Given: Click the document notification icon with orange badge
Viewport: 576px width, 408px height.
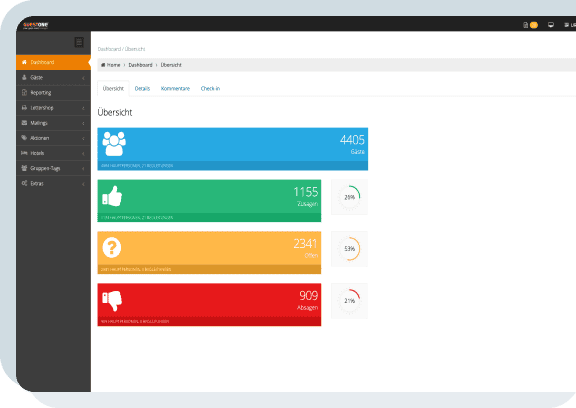Looking at the screenshot, I should 530,25.
